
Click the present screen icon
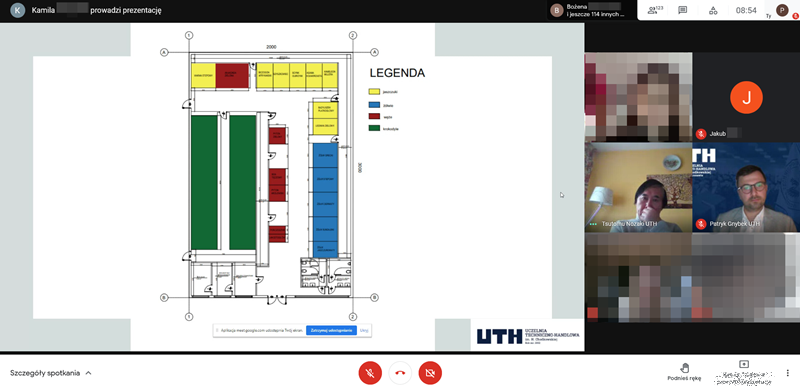pos(744,364)
